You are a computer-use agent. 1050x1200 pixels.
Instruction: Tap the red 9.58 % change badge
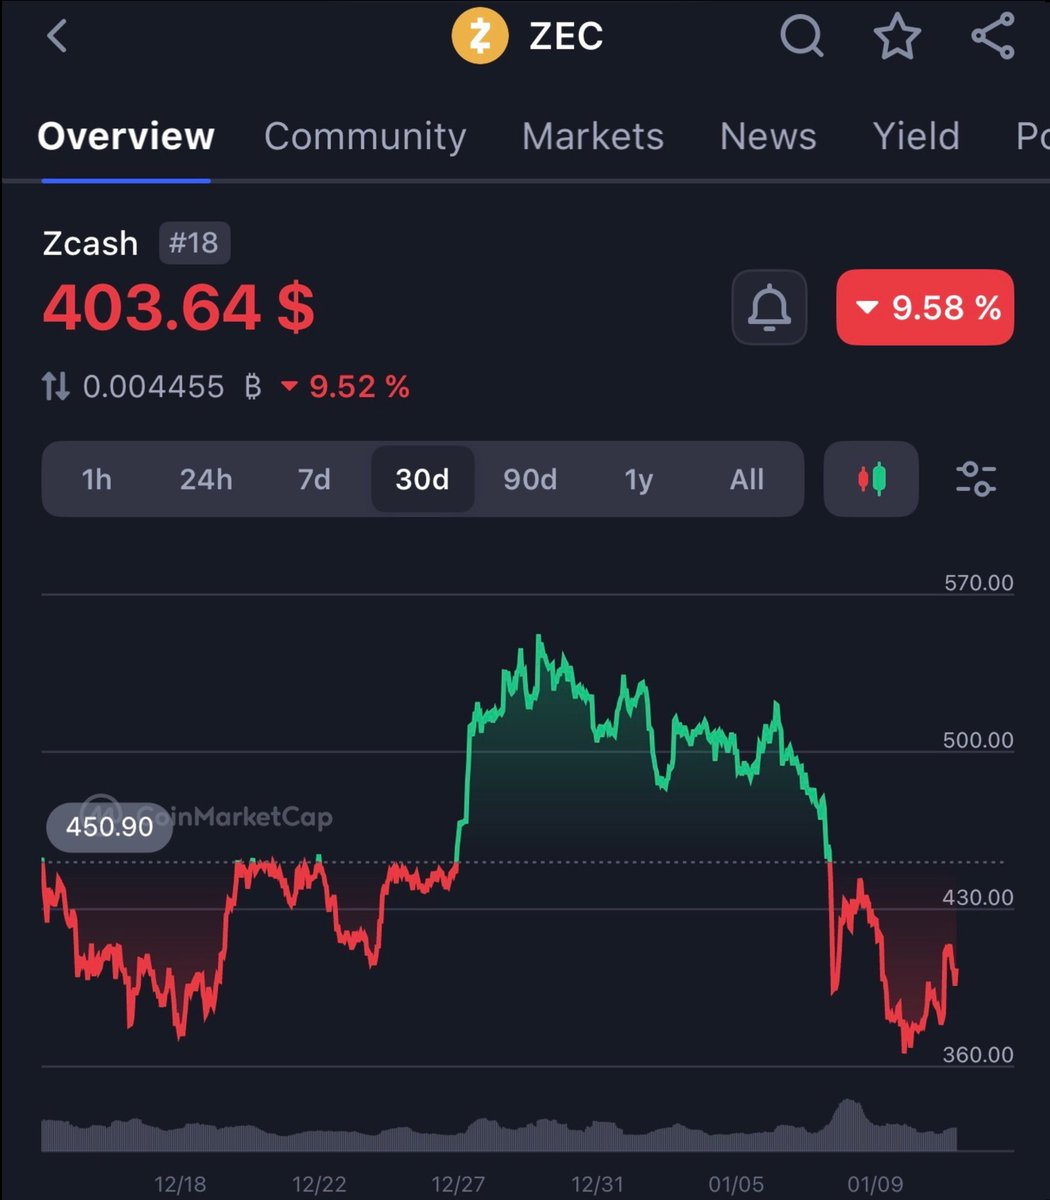click(x=925, y=307)
